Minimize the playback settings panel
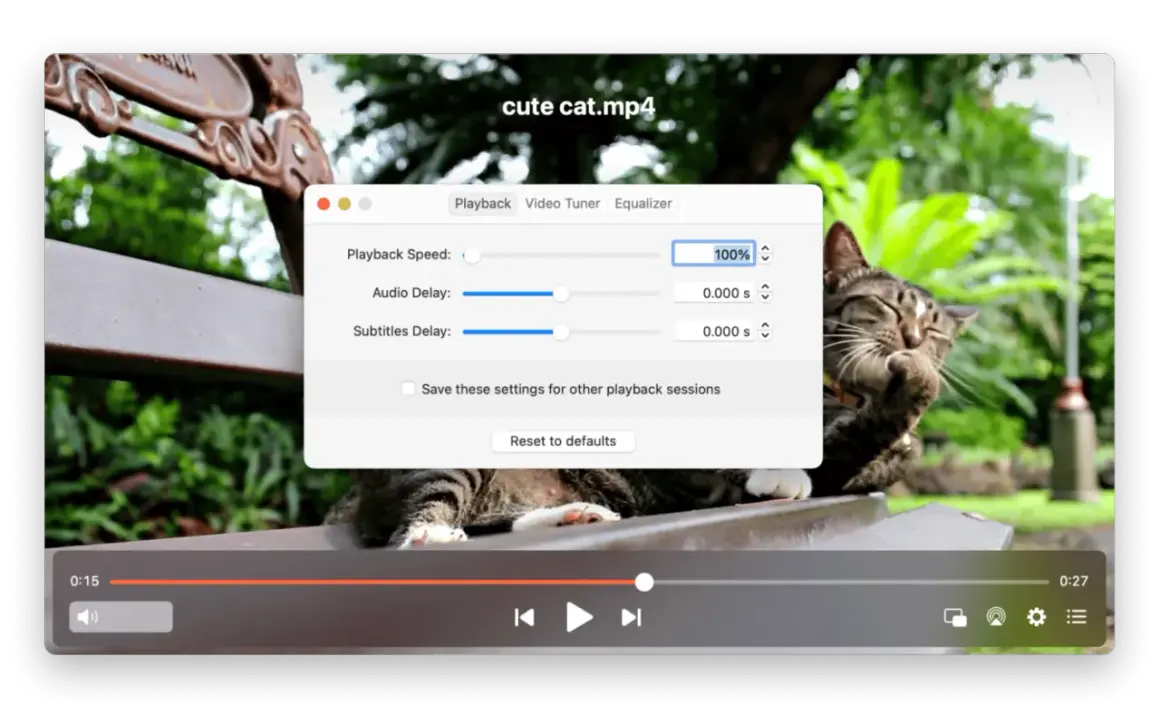The image size is (1160, 724). [x=344, y=204]
